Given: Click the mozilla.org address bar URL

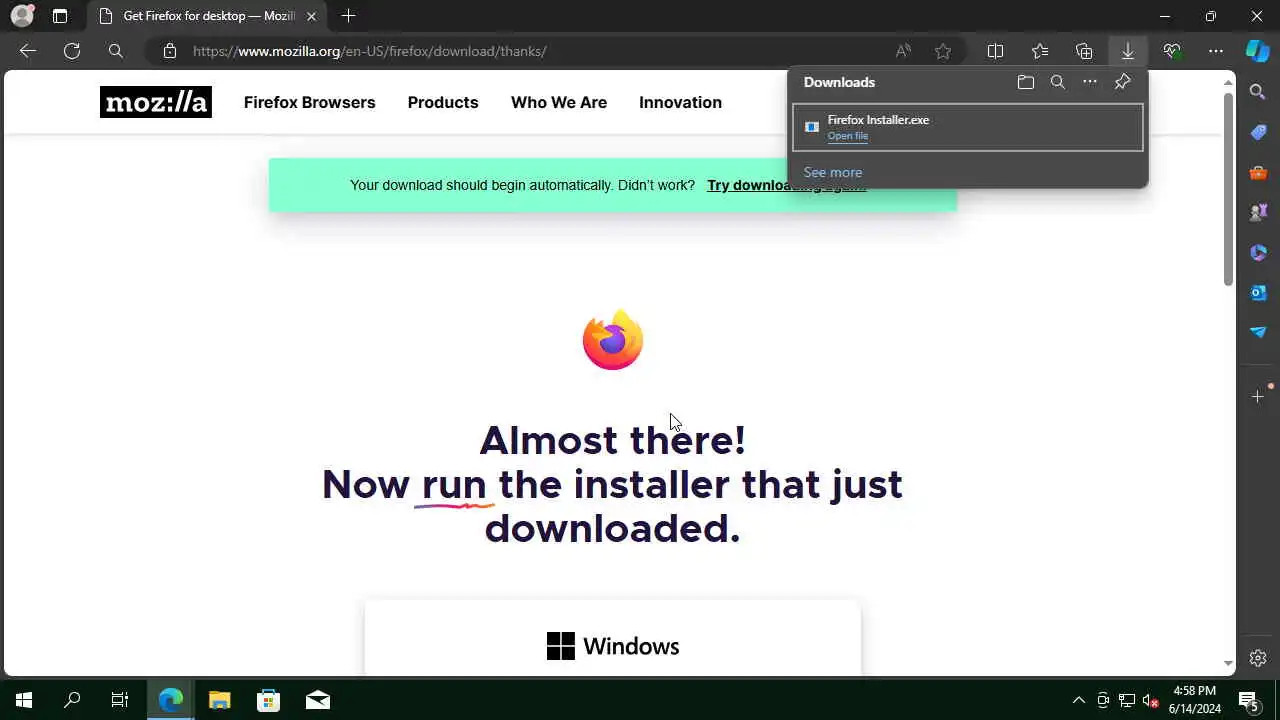Looking at the screenshot, I should pyautogui.click(x=369, y=51).
